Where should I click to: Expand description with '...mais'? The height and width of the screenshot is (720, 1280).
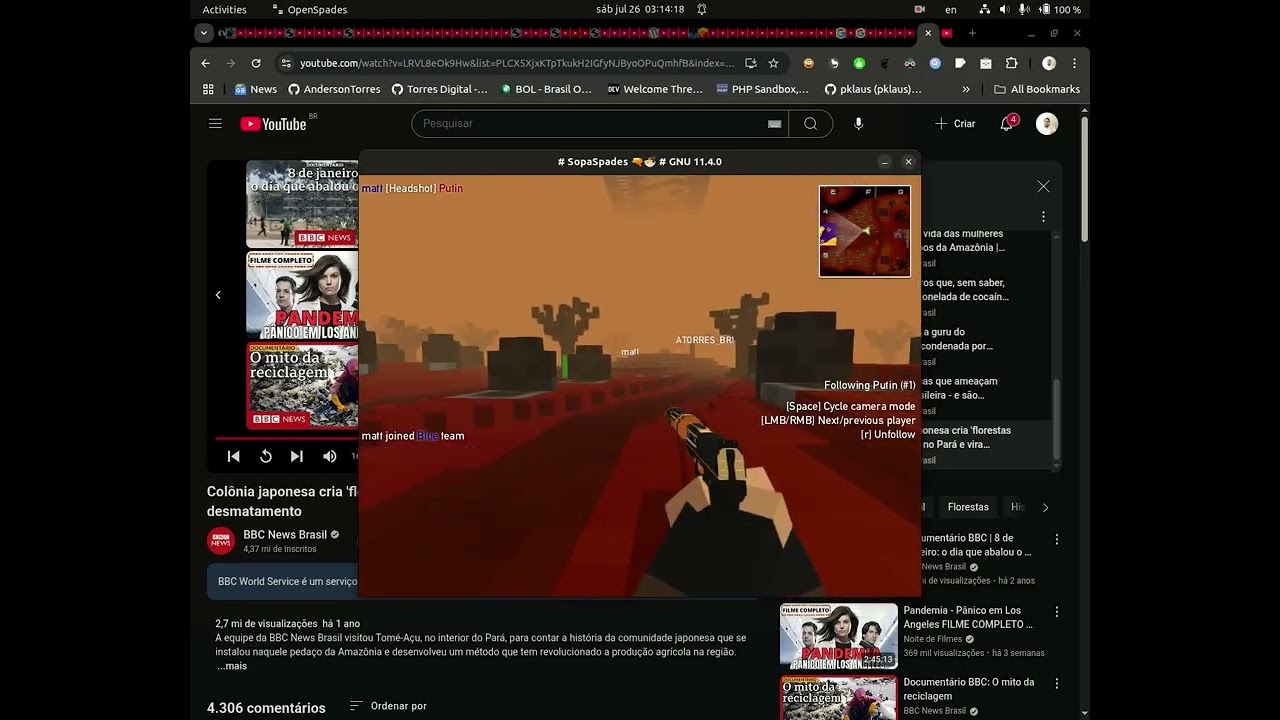click(x=232, y=666)
